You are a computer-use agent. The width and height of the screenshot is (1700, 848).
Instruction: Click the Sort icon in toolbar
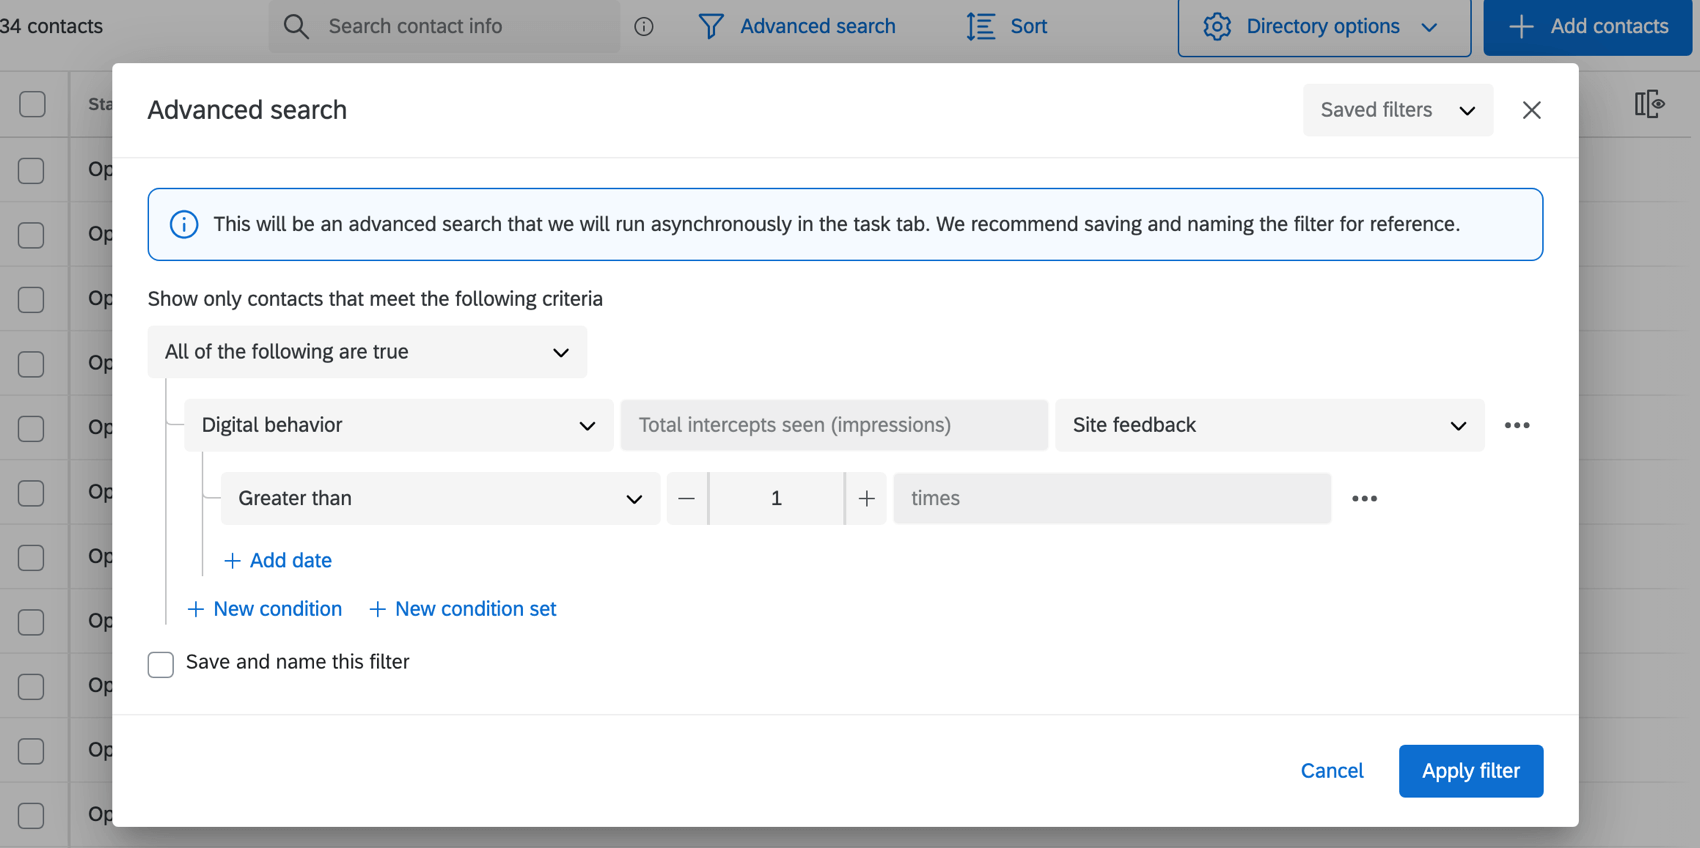coord(981,26)
